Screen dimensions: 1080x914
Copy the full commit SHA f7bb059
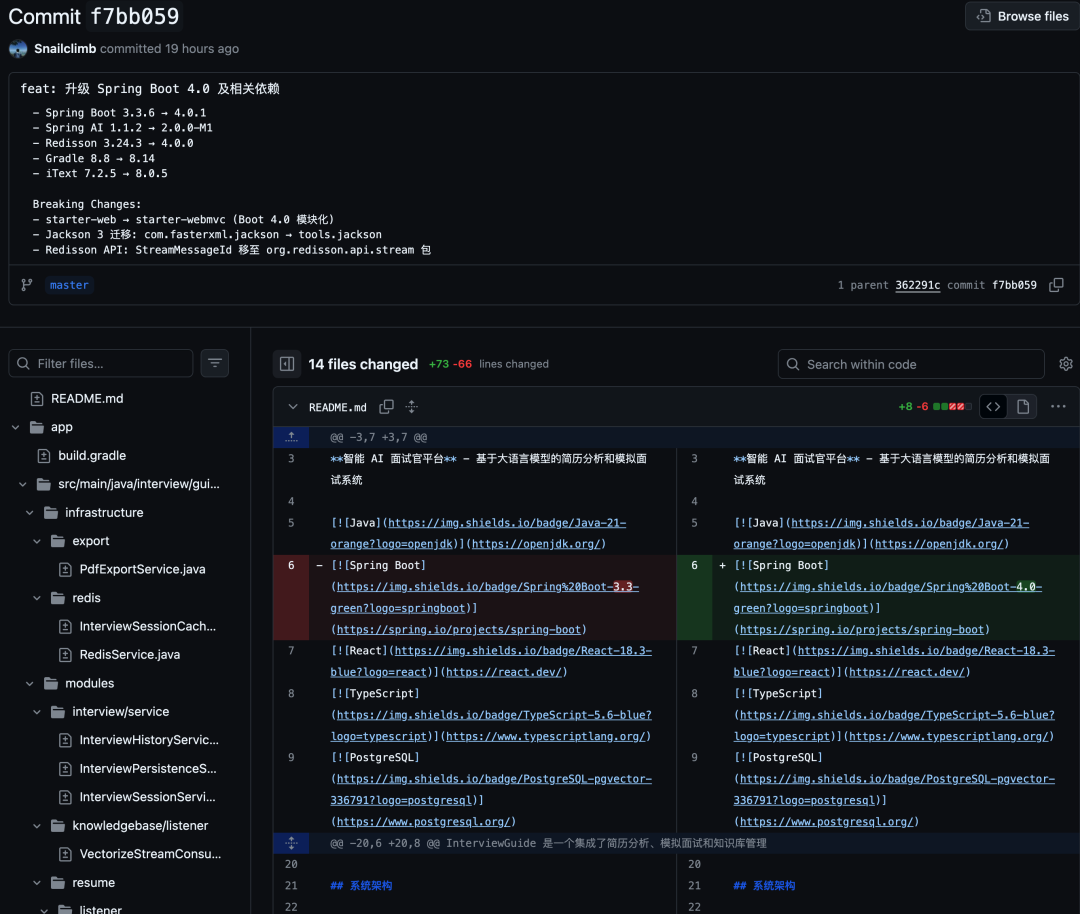[x=1056, y=285]
